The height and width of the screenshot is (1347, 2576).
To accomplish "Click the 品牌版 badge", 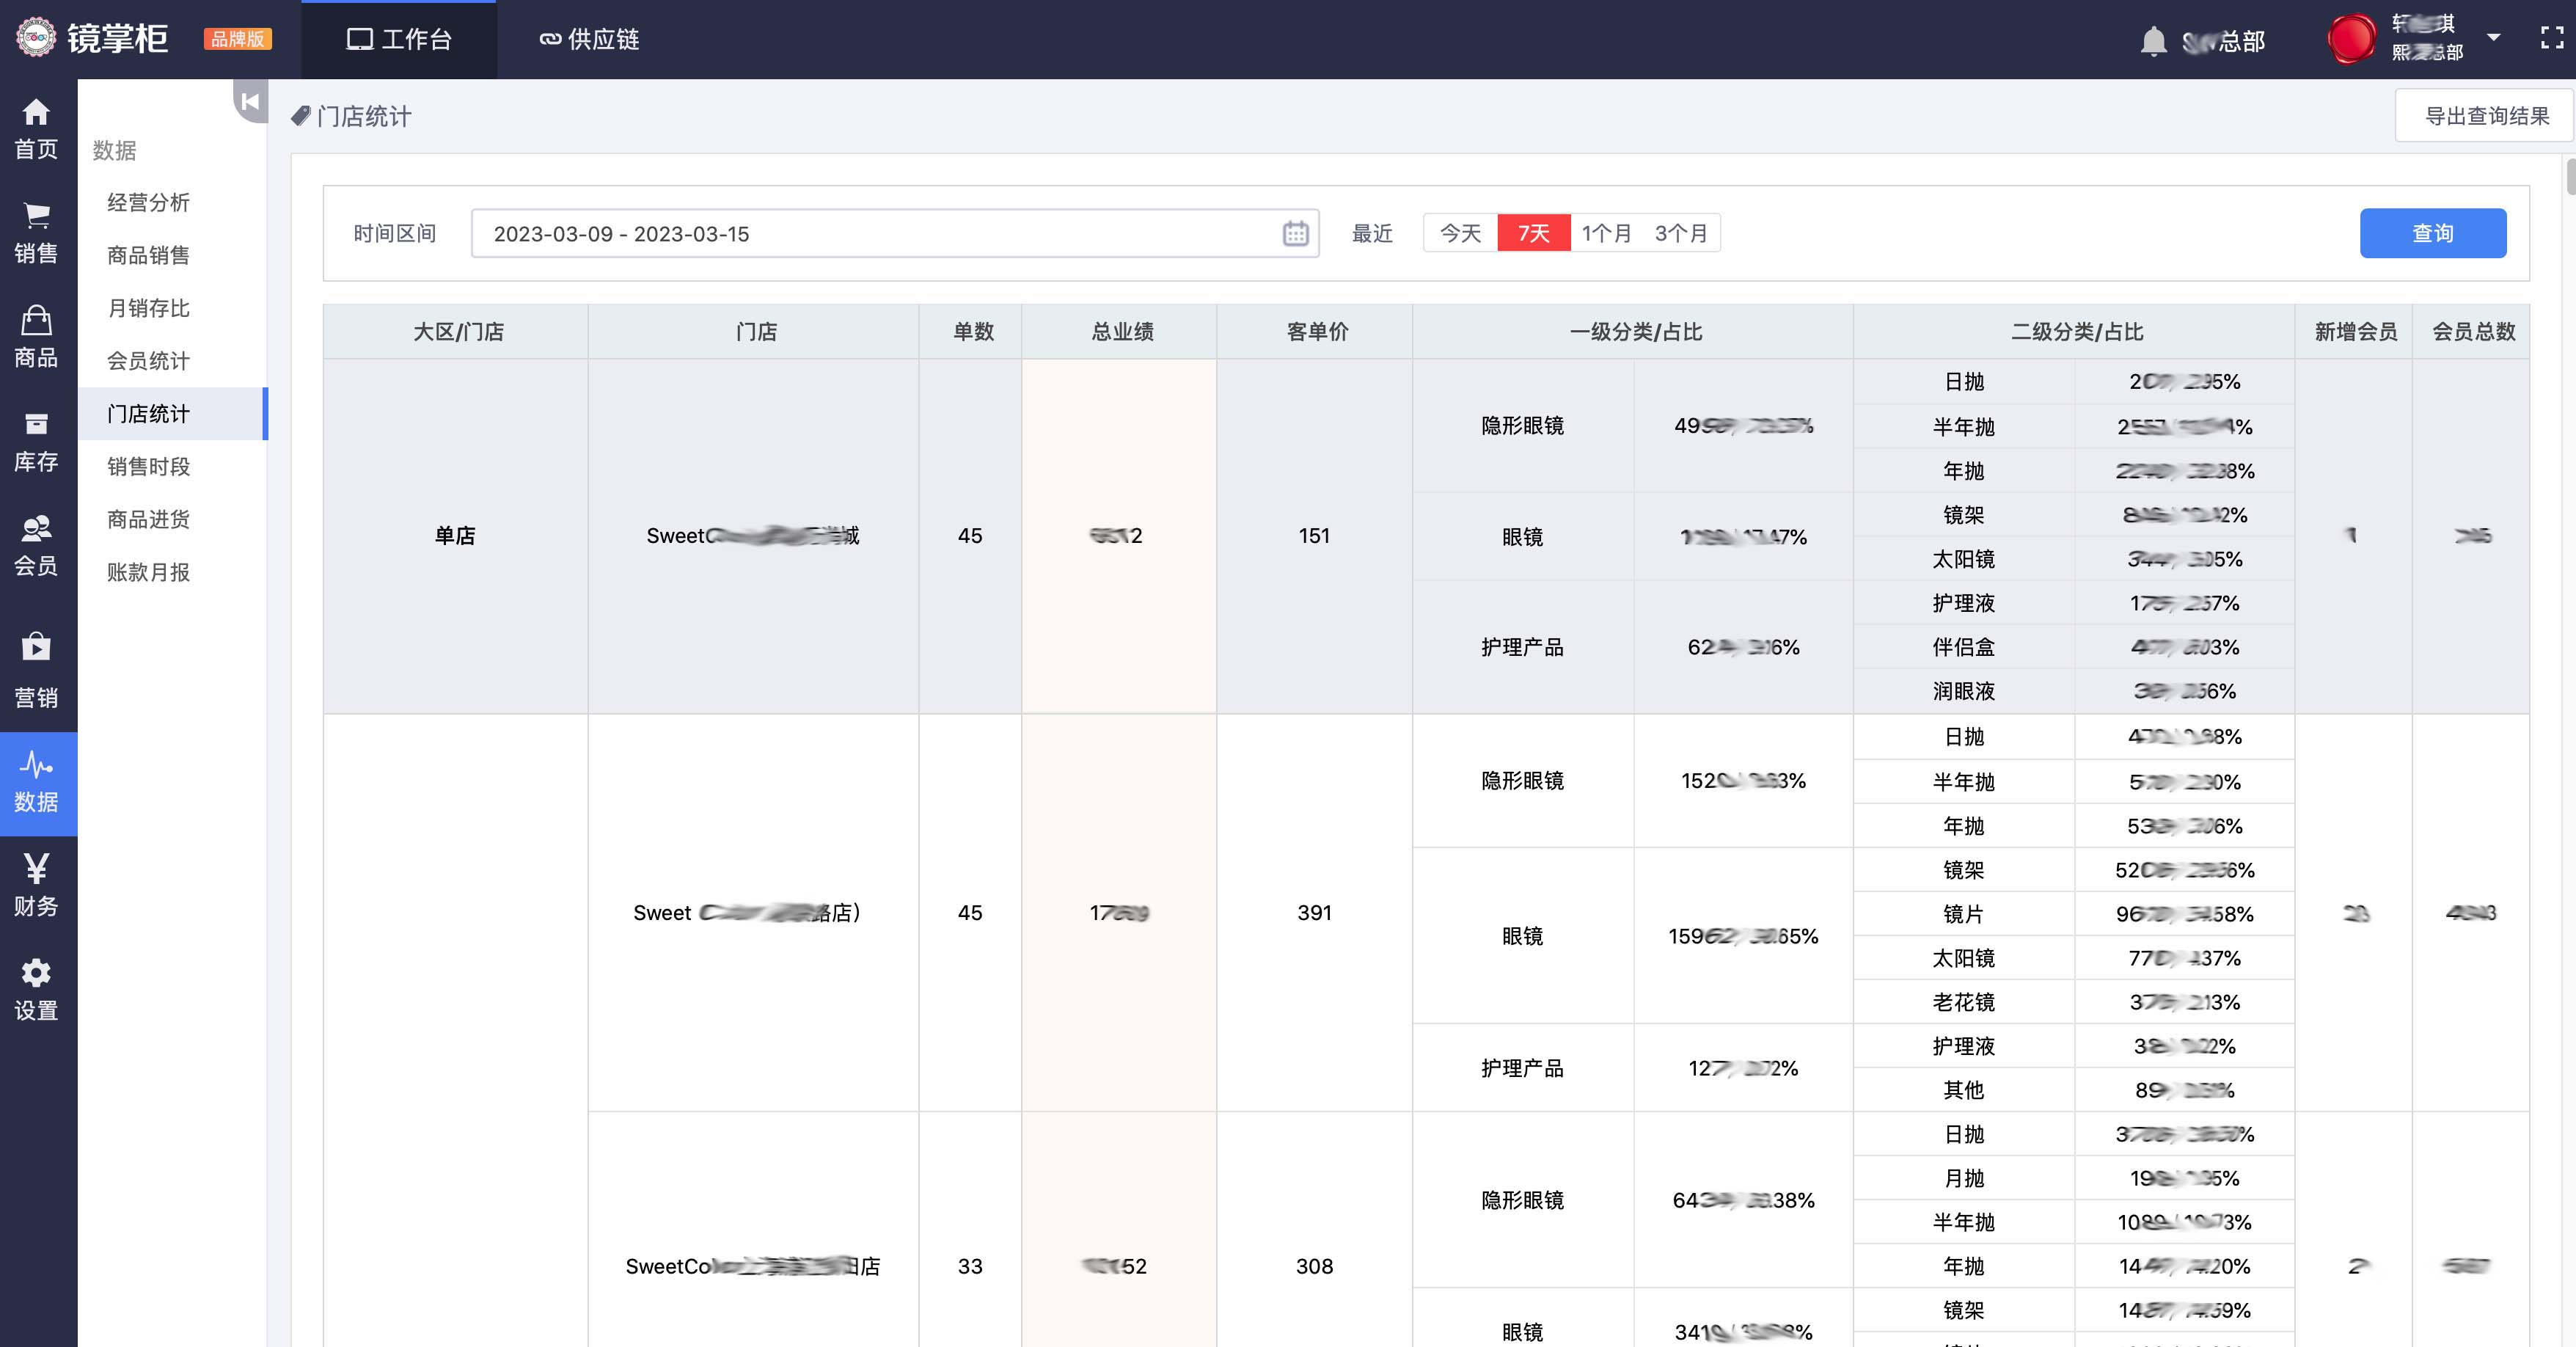I will (x=238, y=39).
